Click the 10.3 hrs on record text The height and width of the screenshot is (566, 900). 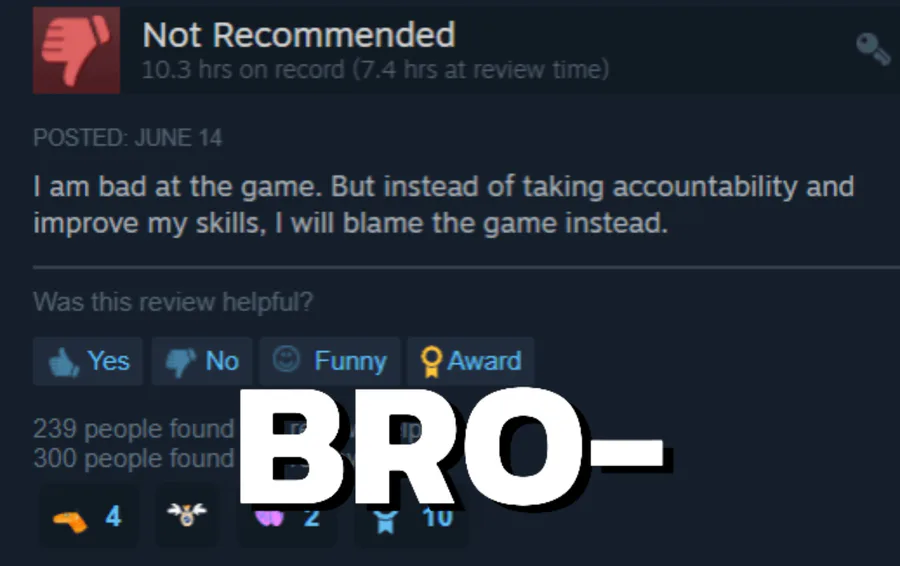coord(243,70)
